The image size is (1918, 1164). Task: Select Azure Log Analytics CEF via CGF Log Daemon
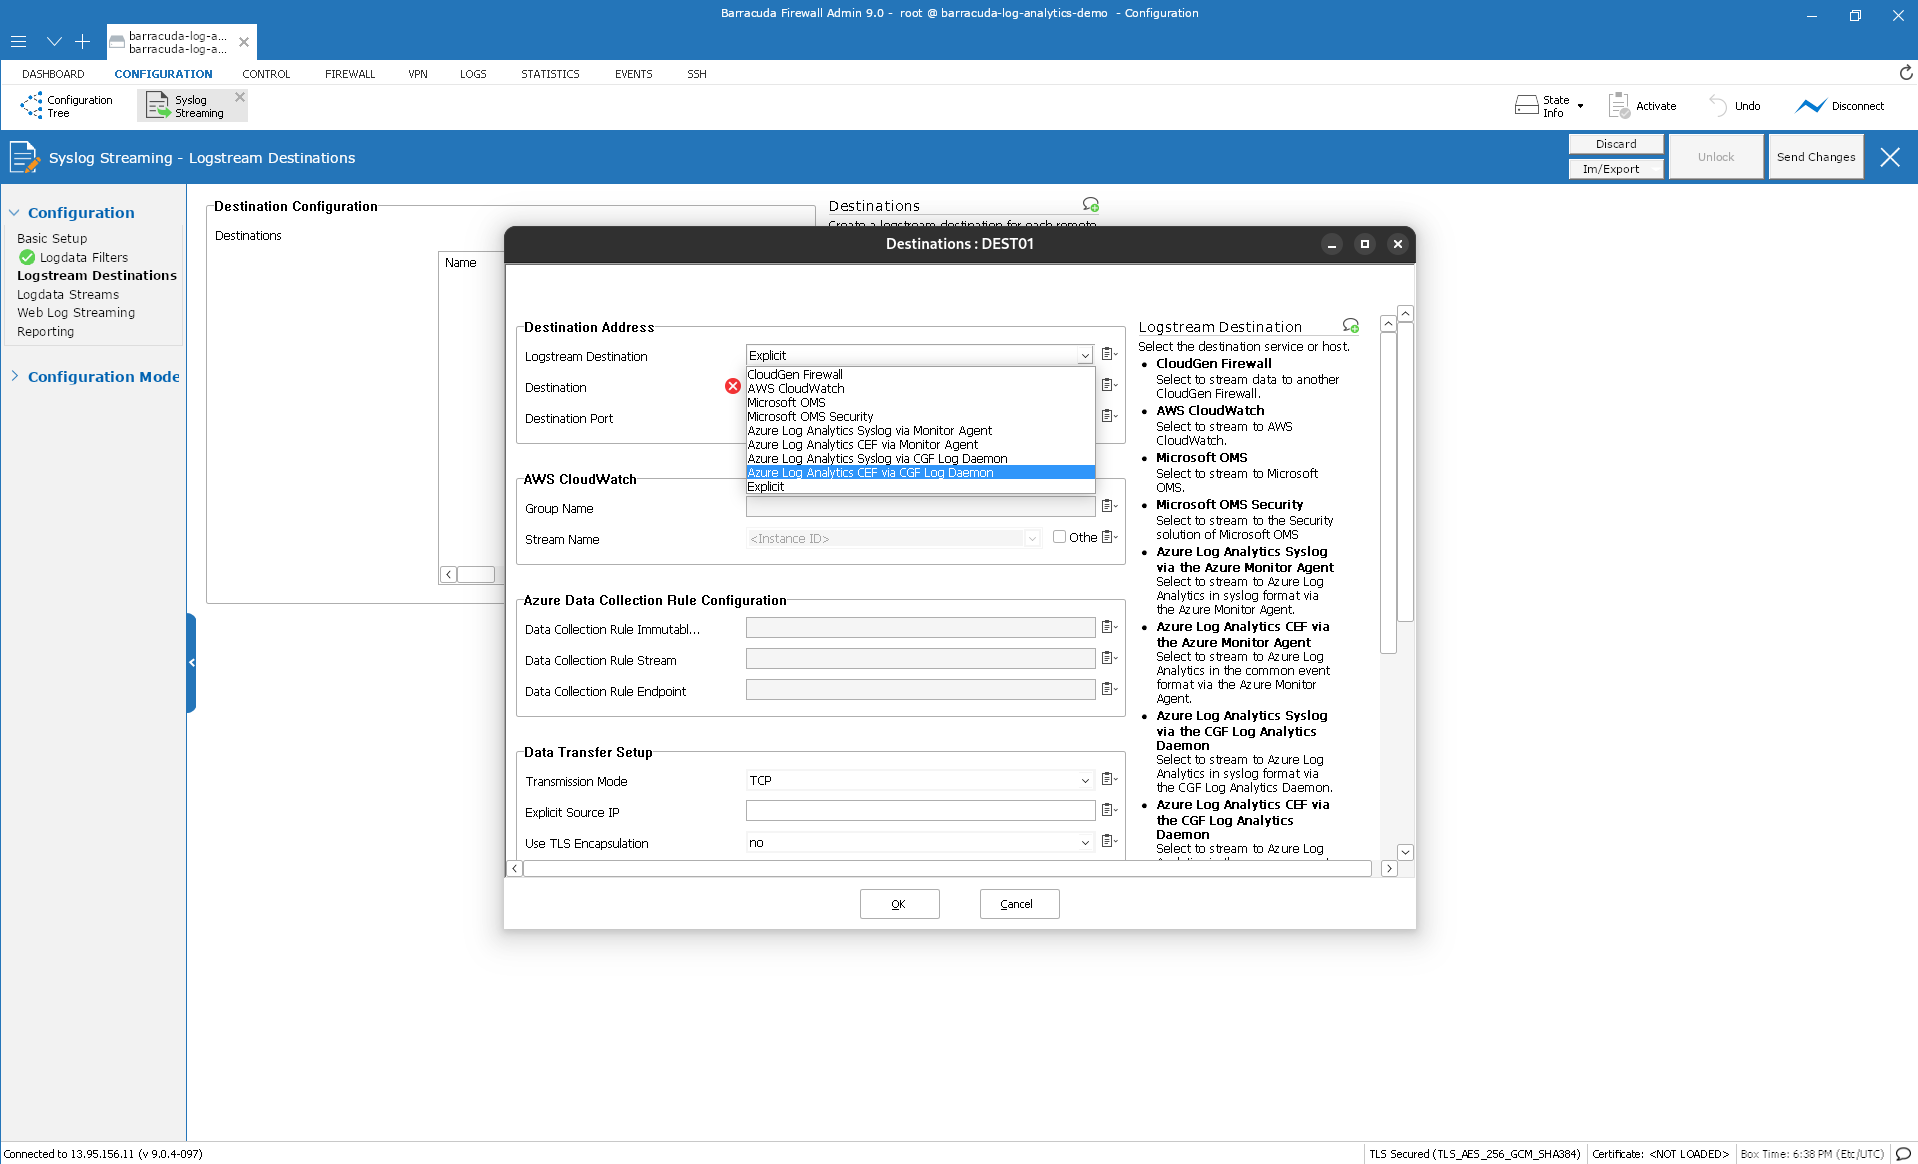pos(920,472)
